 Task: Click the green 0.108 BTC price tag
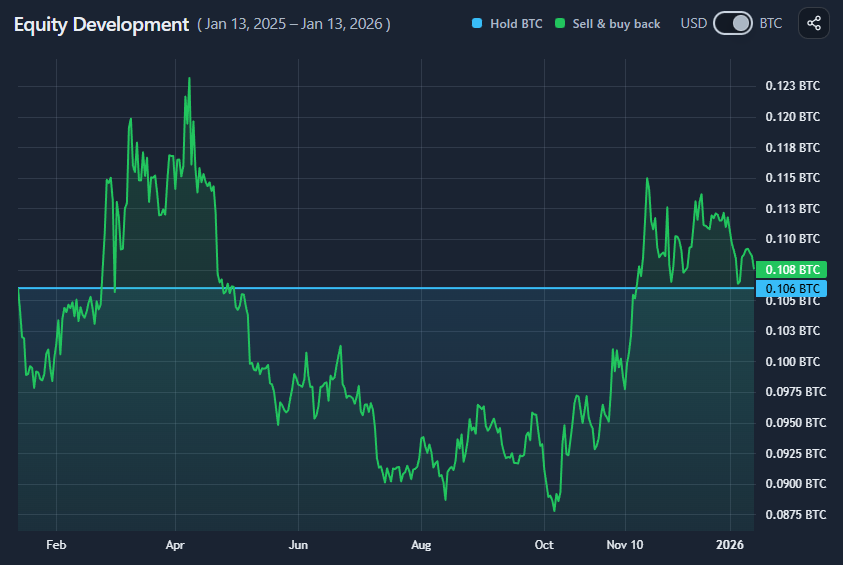tap(791, 270)
